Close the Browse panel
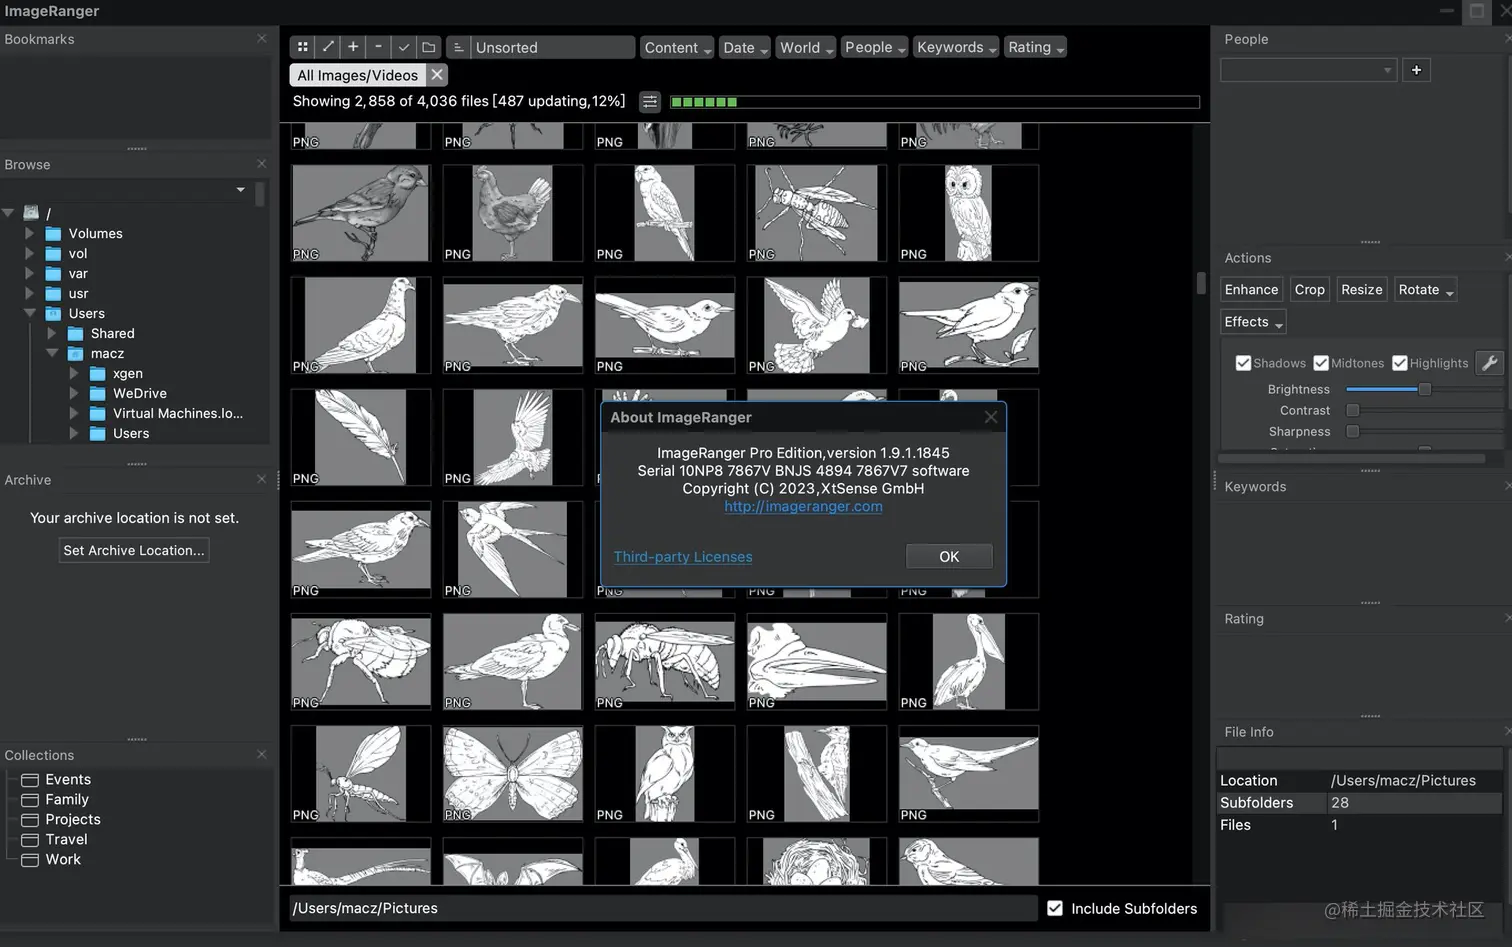Screen dimensions: 1512x947 tap(262, 164)
